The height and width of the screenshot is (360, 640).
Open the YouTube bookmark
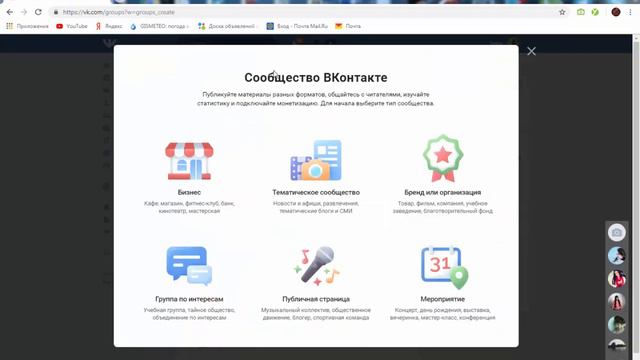point(72,26)
